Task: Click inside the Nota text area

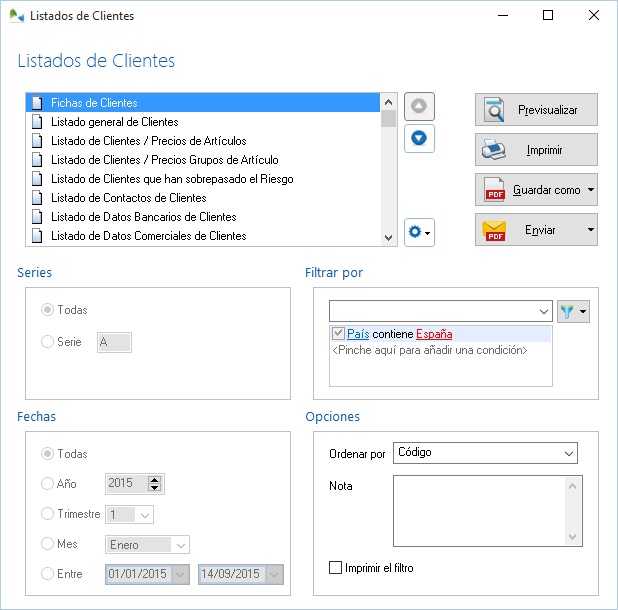Action: point(480,510)
